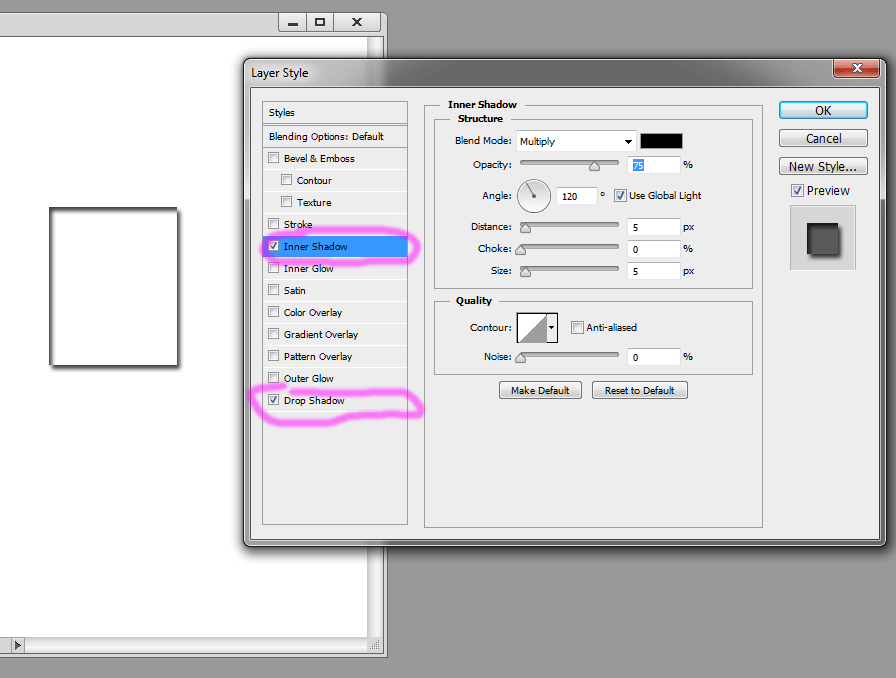Viewport: 896px width, 678px height.
Task: Enable the Stroke checkbox
Action: click(274, 224)
